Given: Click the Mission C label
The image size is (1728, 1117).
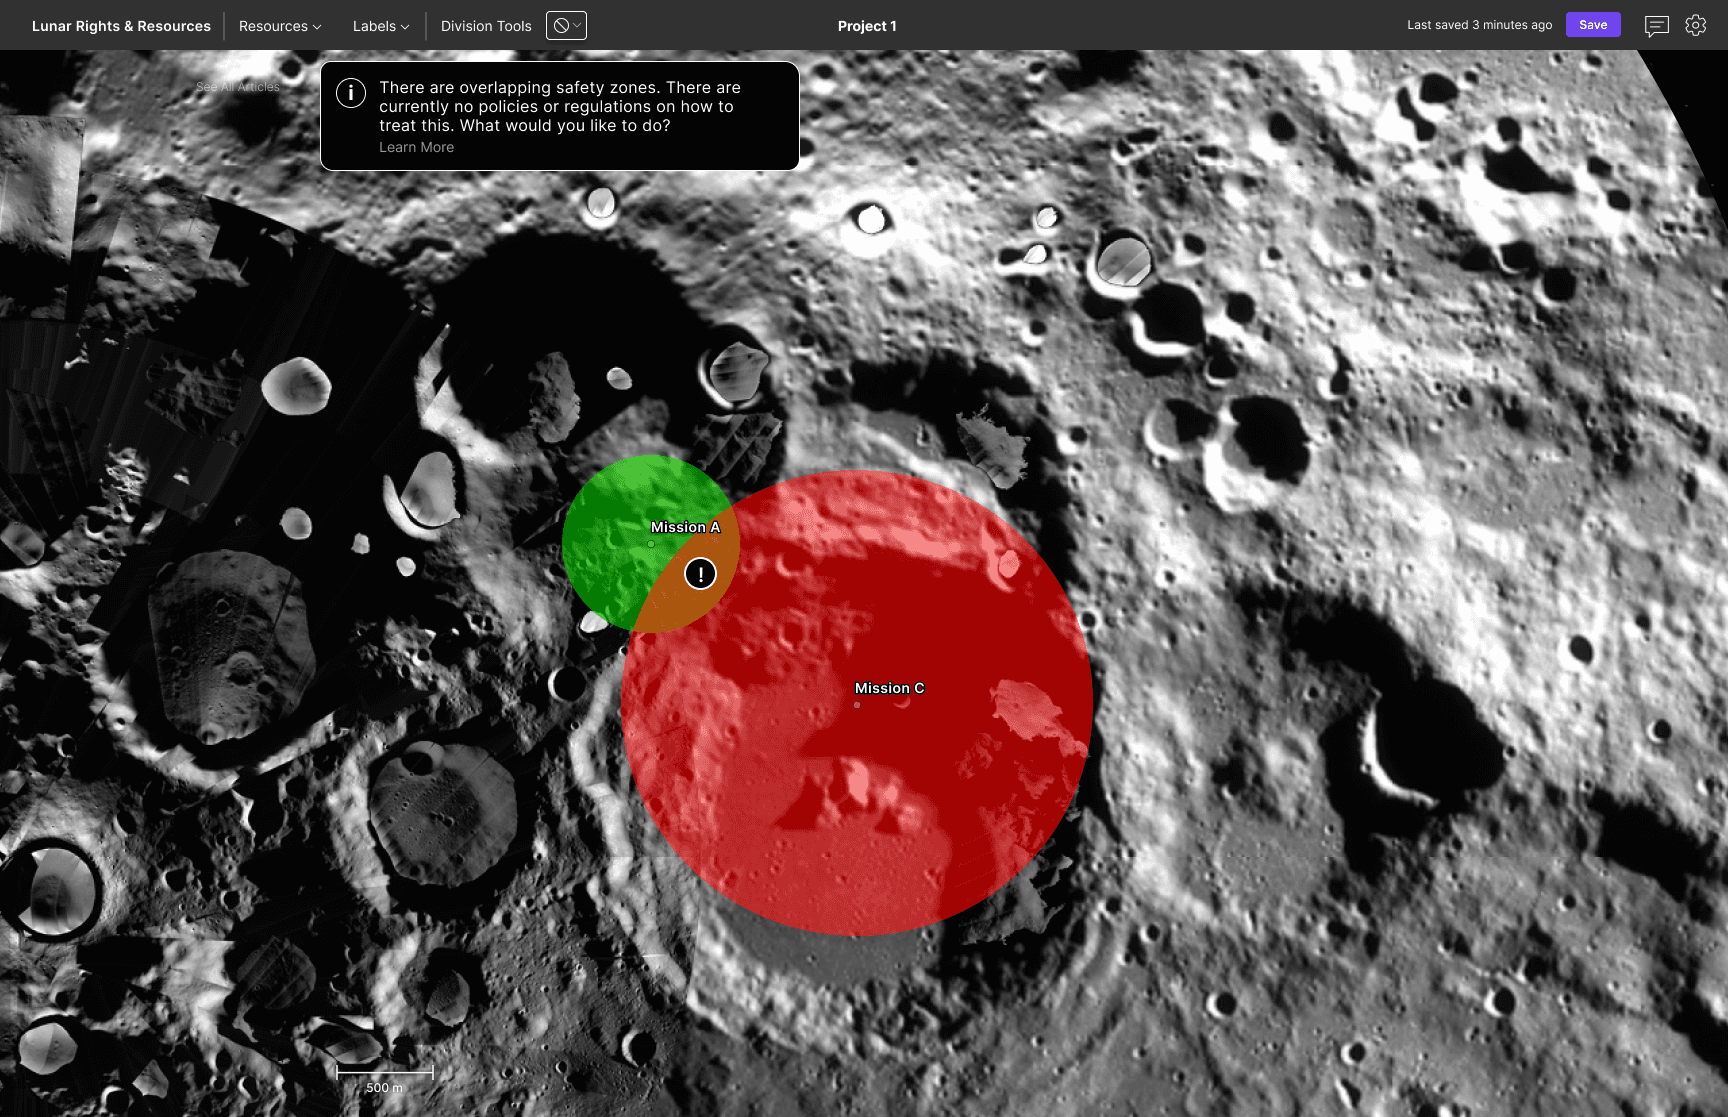Looking at the screenshot, I should point(889,688).
